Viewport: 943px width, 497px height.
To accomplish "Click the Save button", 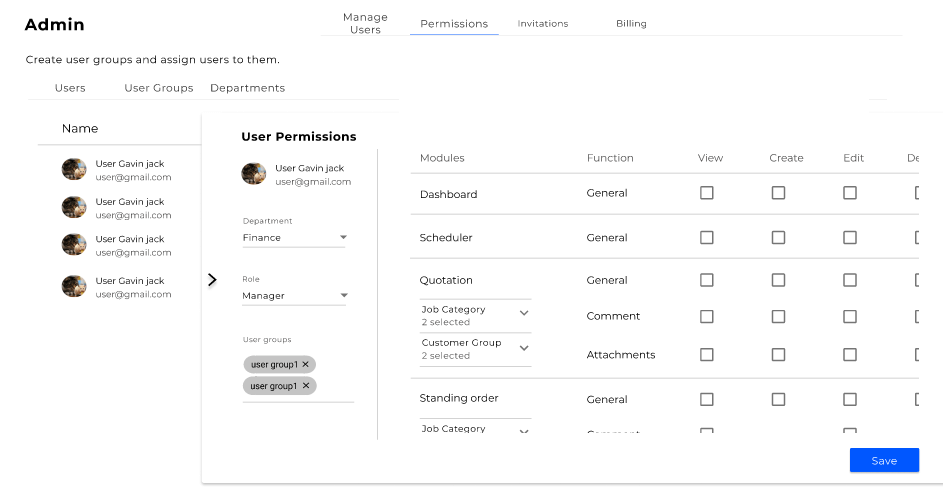I will (884, 461).
